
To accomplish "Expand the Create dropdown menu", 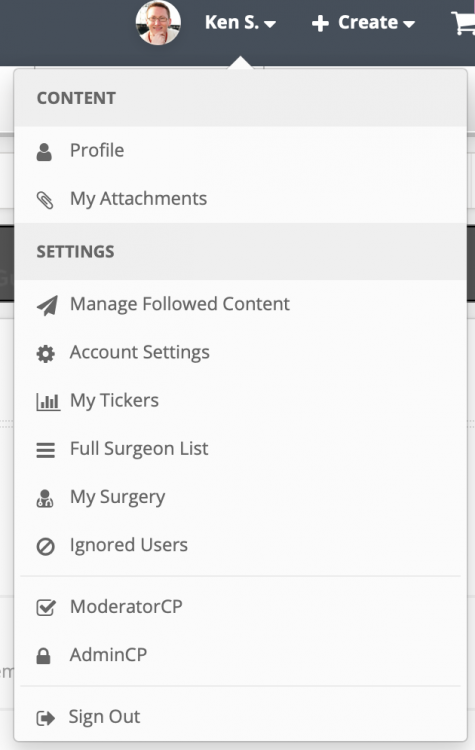I will [363, 22].
